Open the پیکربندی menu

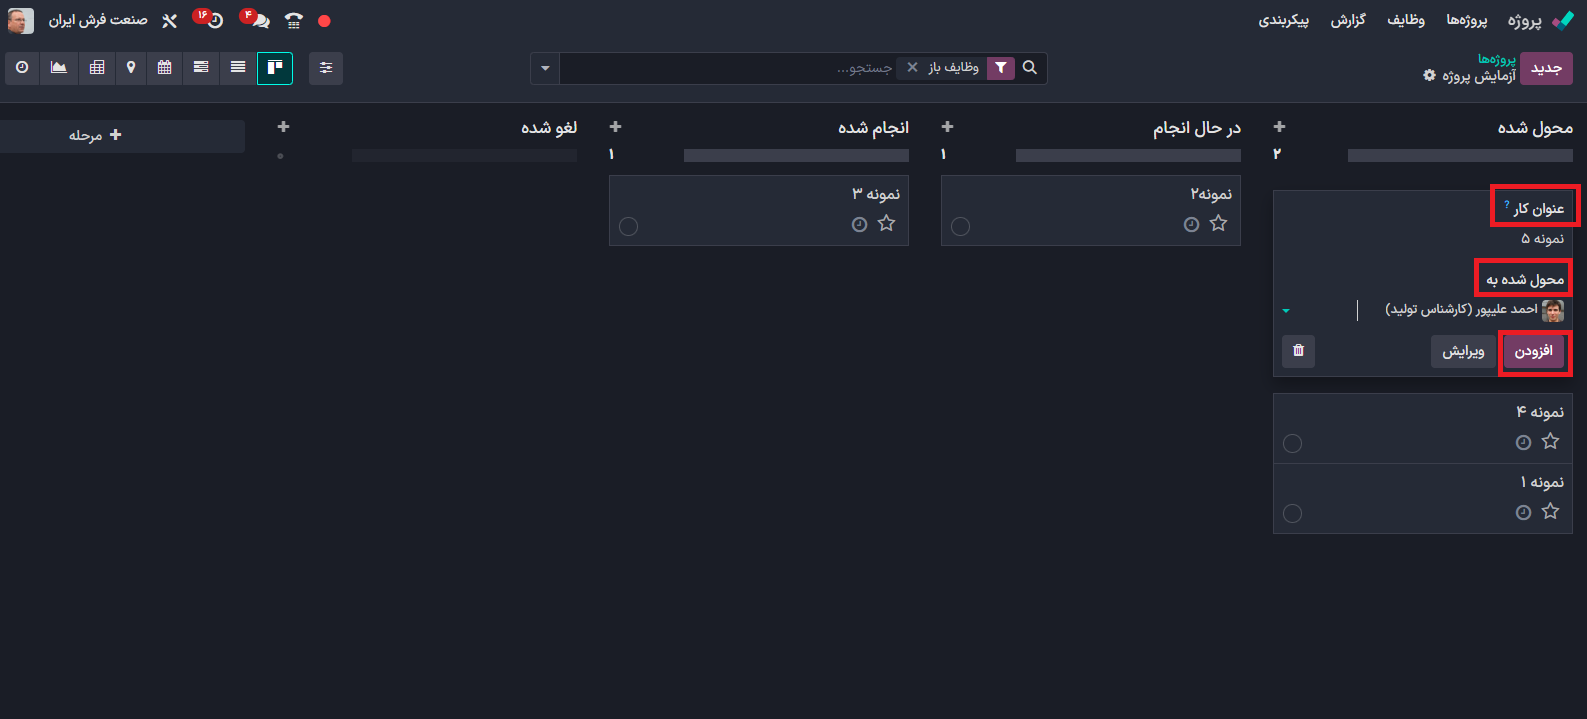[1283, 20]
